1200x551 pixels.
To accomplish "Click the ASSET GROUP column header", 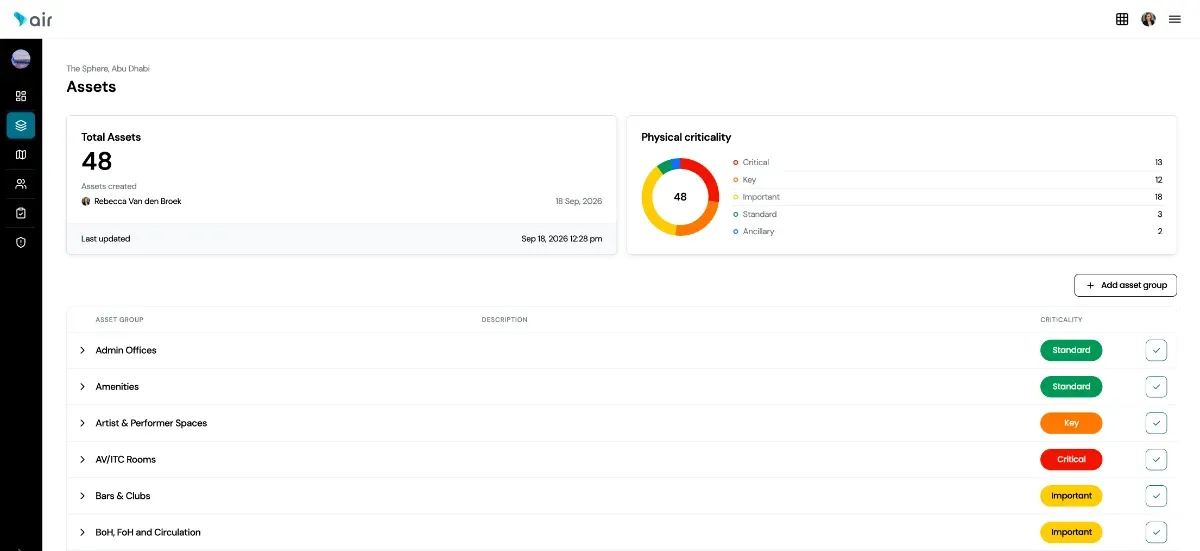I will point(119,320).
